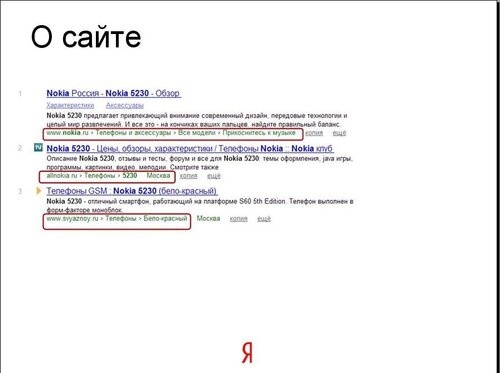Click 'копия' link for first result
Screen dimensions: 500x373
click(314, 133)
